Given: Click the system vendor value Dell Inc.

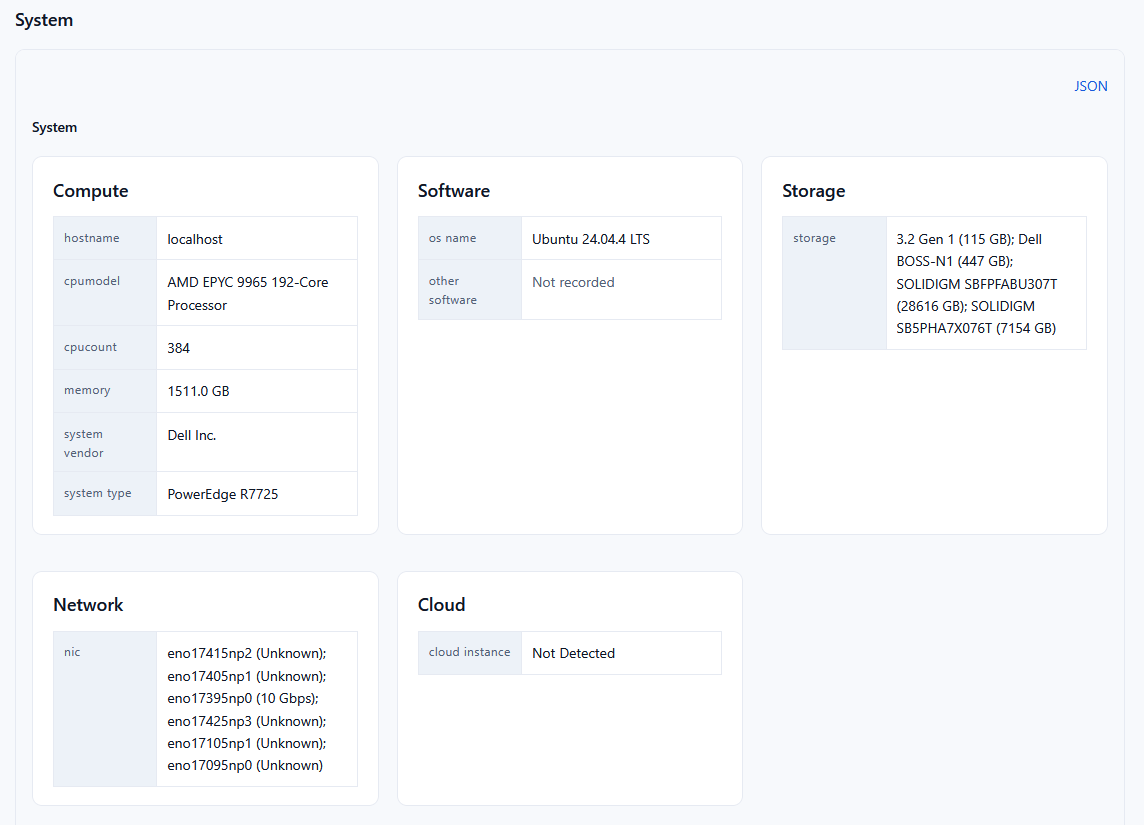Looking at the screenshot, I should click(x=192, y=435).
